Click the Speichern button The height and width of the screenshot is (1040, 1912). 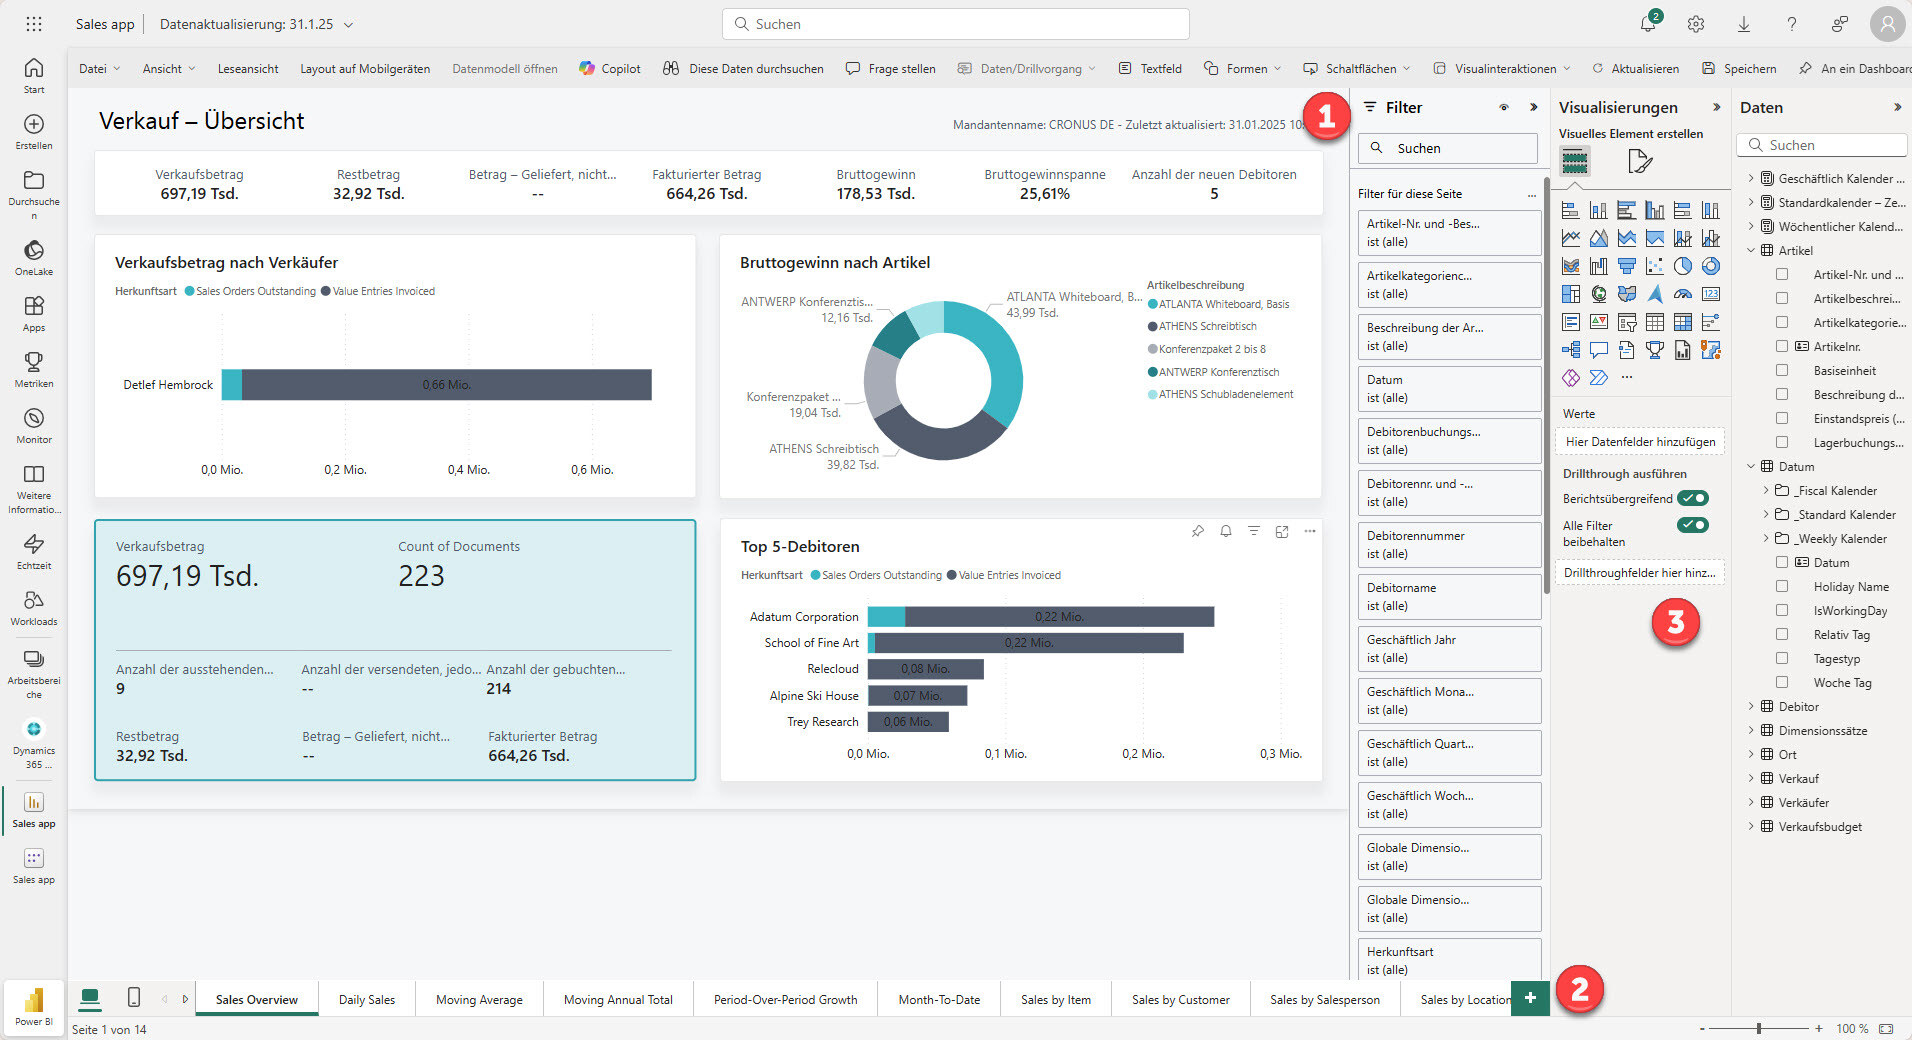coord(1738,68)
